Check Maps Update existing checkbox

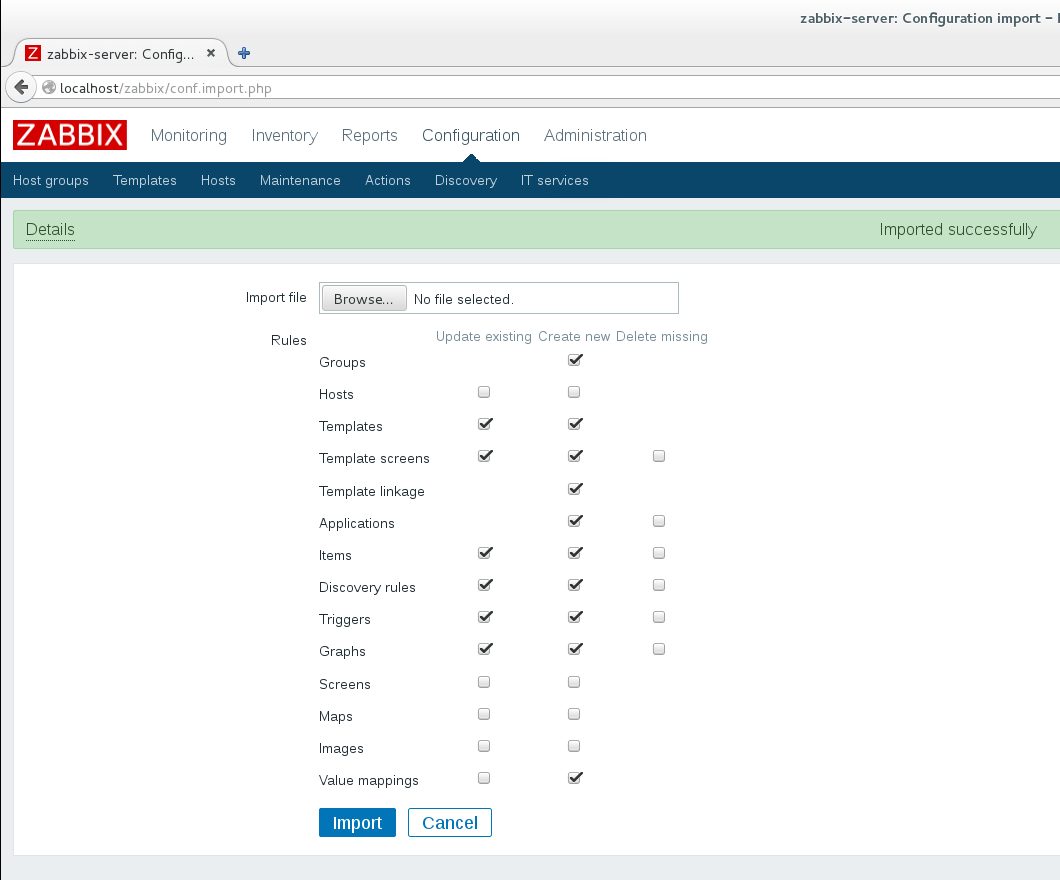tap(484, 714)
